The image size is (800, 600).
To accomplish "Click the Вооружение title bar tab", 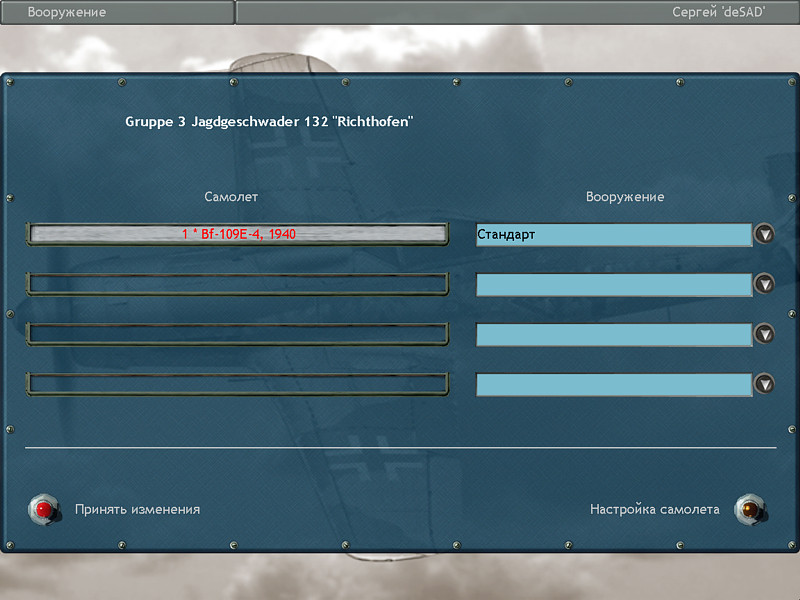I will click(x=117, y=12).
